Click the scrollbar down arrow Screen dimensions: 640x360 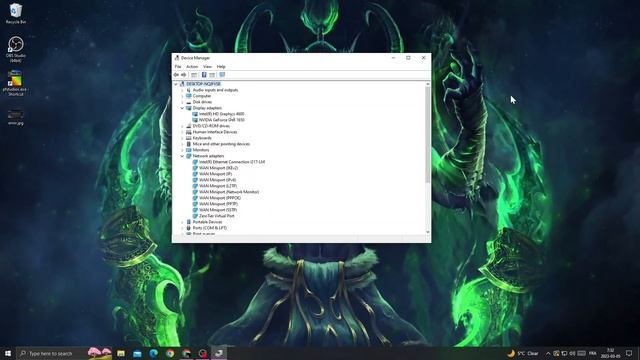point(427,232)
